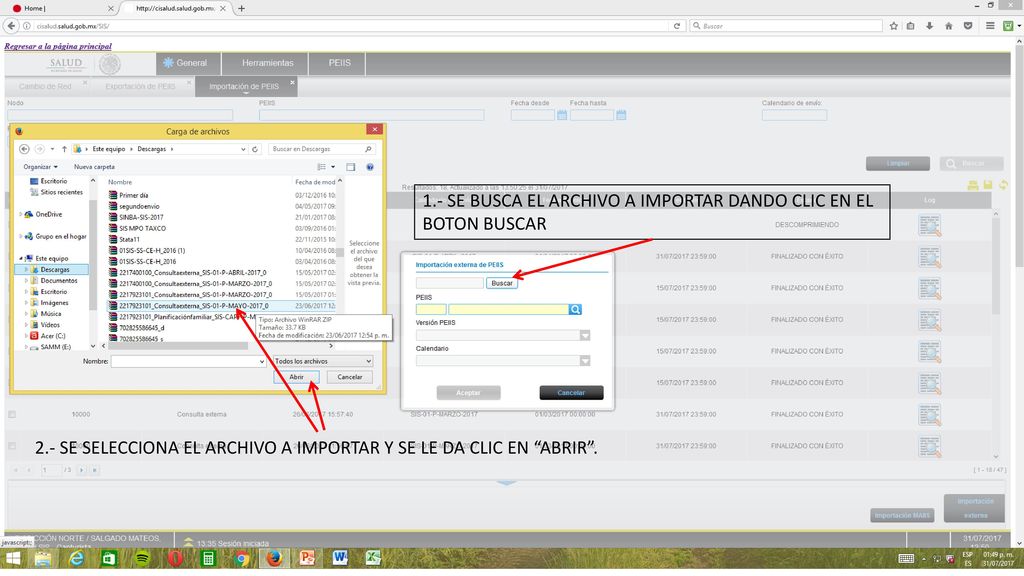Click the yellow print icon above the results table
The image size is (1024, 576).
(973, 185)
